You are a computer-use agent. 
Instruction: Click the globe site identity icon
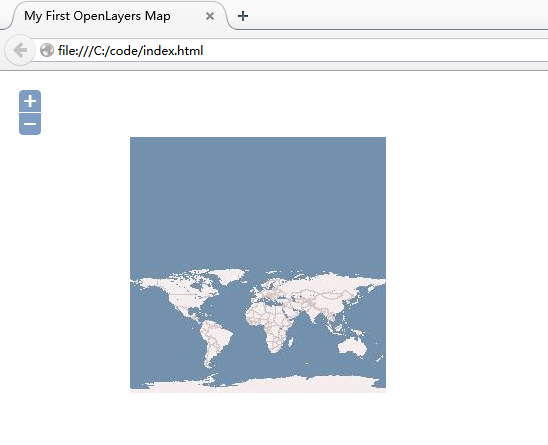(x=46, y=50)
